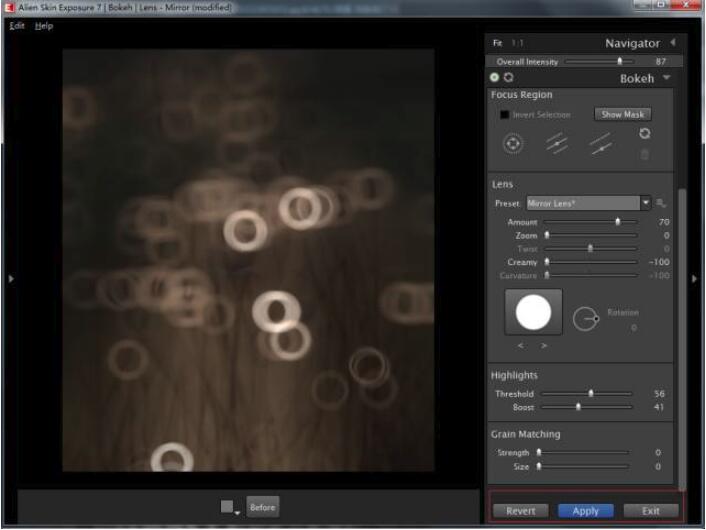Open the preset options icon beside Mirror Lens
The image size is (706, 530).
point(661,203)
